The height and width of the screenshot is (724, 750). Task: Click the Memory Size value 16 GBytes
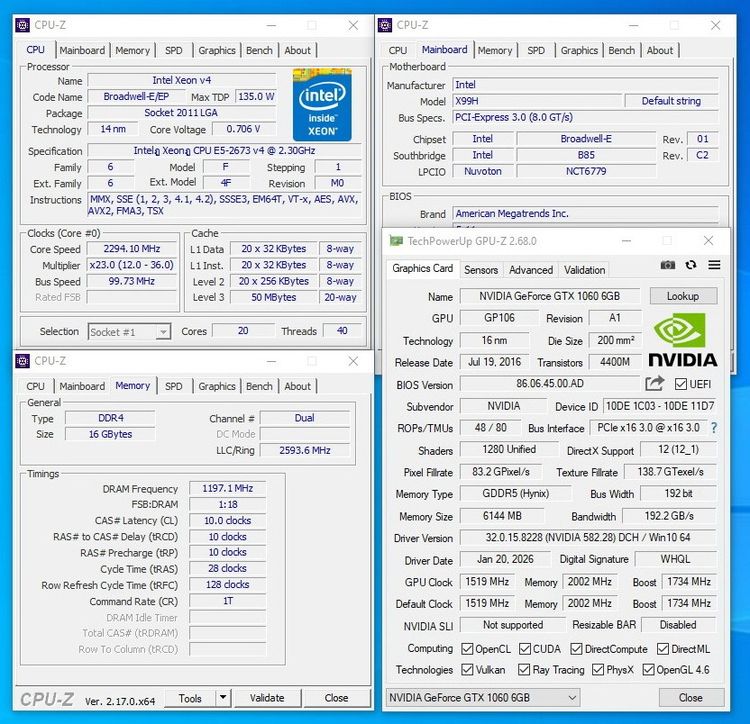(110, 434)
